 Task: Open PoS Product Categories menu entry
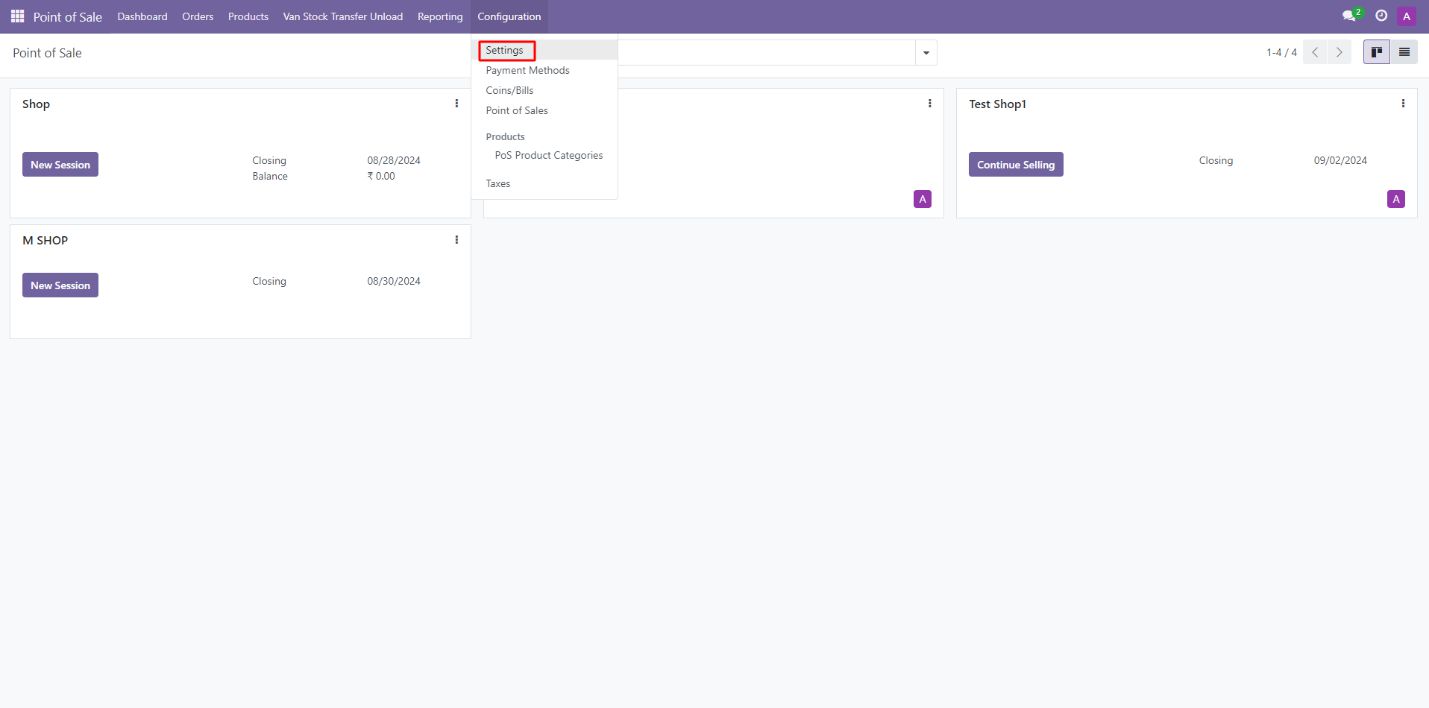(548, 155)
